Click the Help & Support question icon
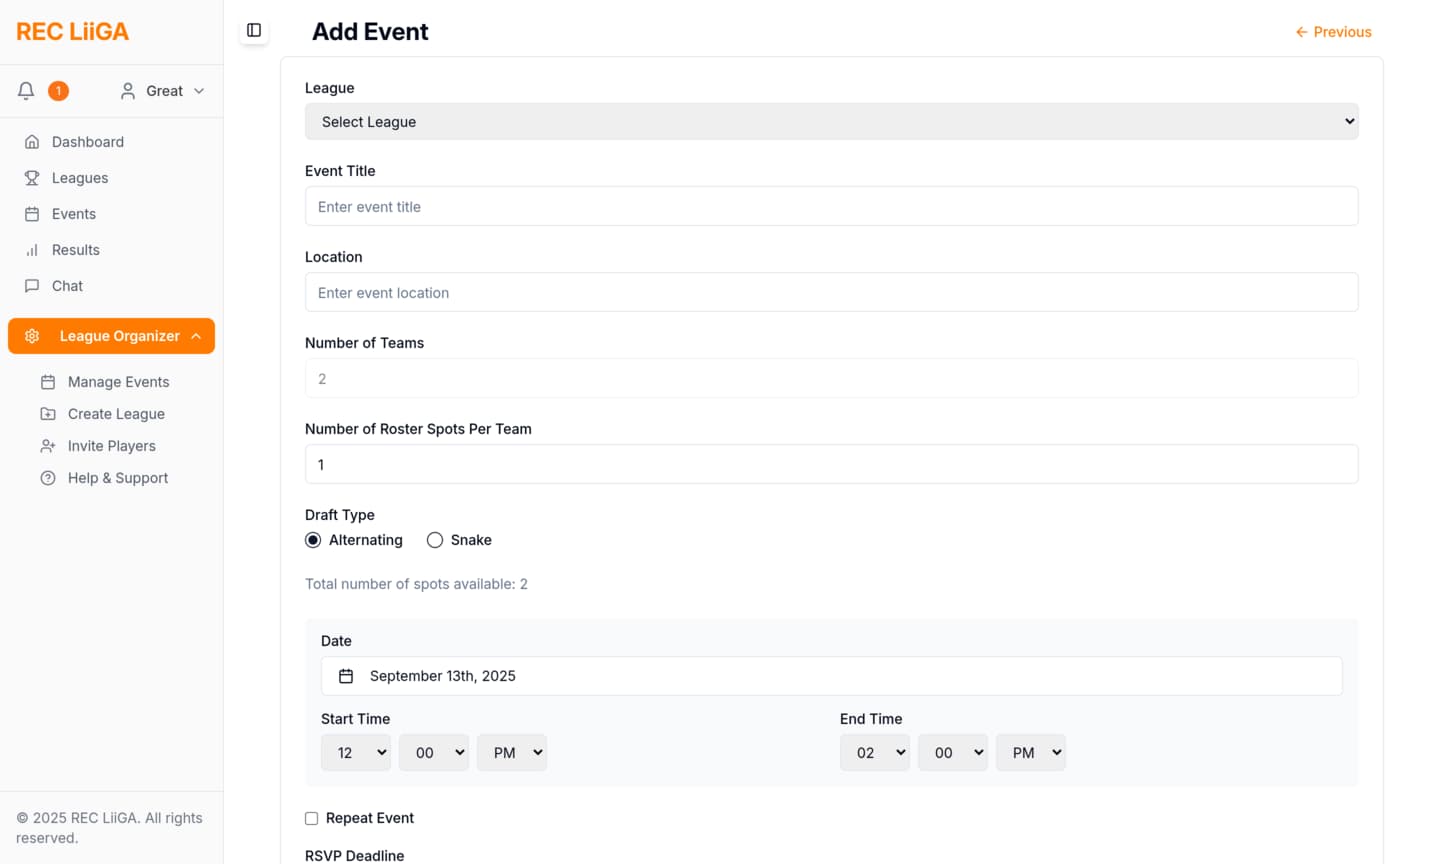Image resolution: width=1440 pixels, height=864 pixels. click(x=48, y=478)
